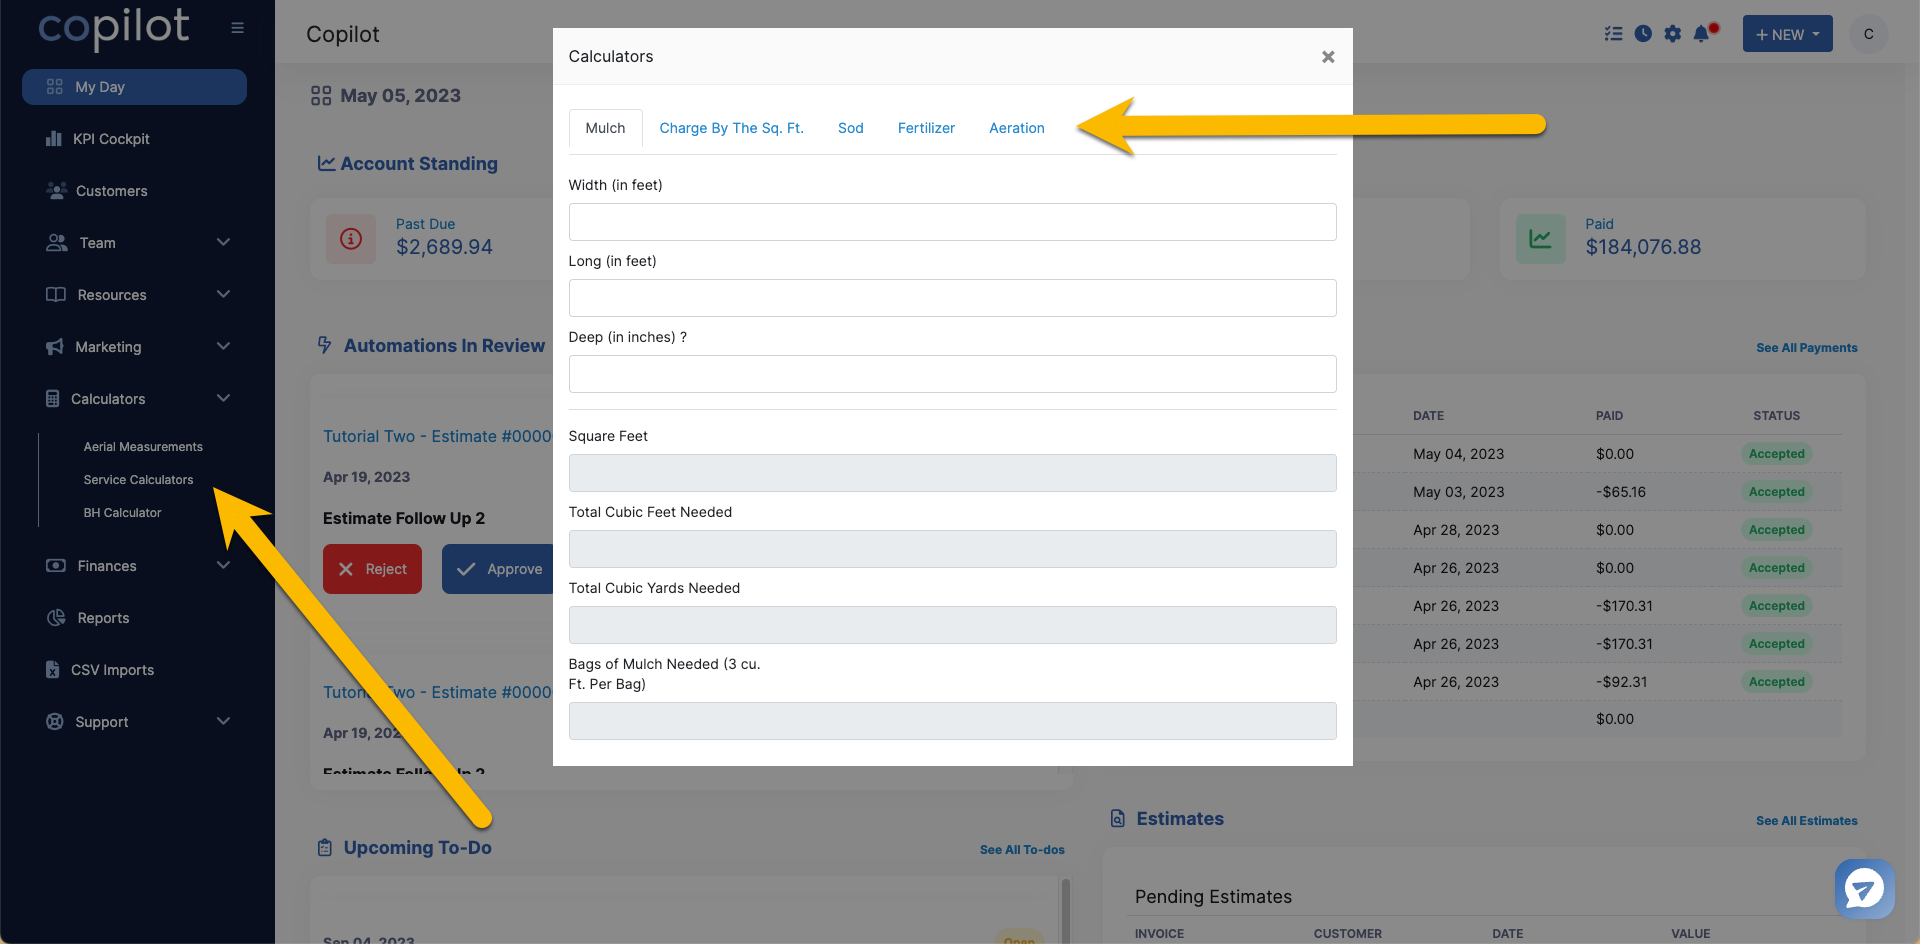Image resolution: width=1920 pixels, height=944 pixels.
Task: Focus the Width (in feet) field
Action: (x=952, y=222)
